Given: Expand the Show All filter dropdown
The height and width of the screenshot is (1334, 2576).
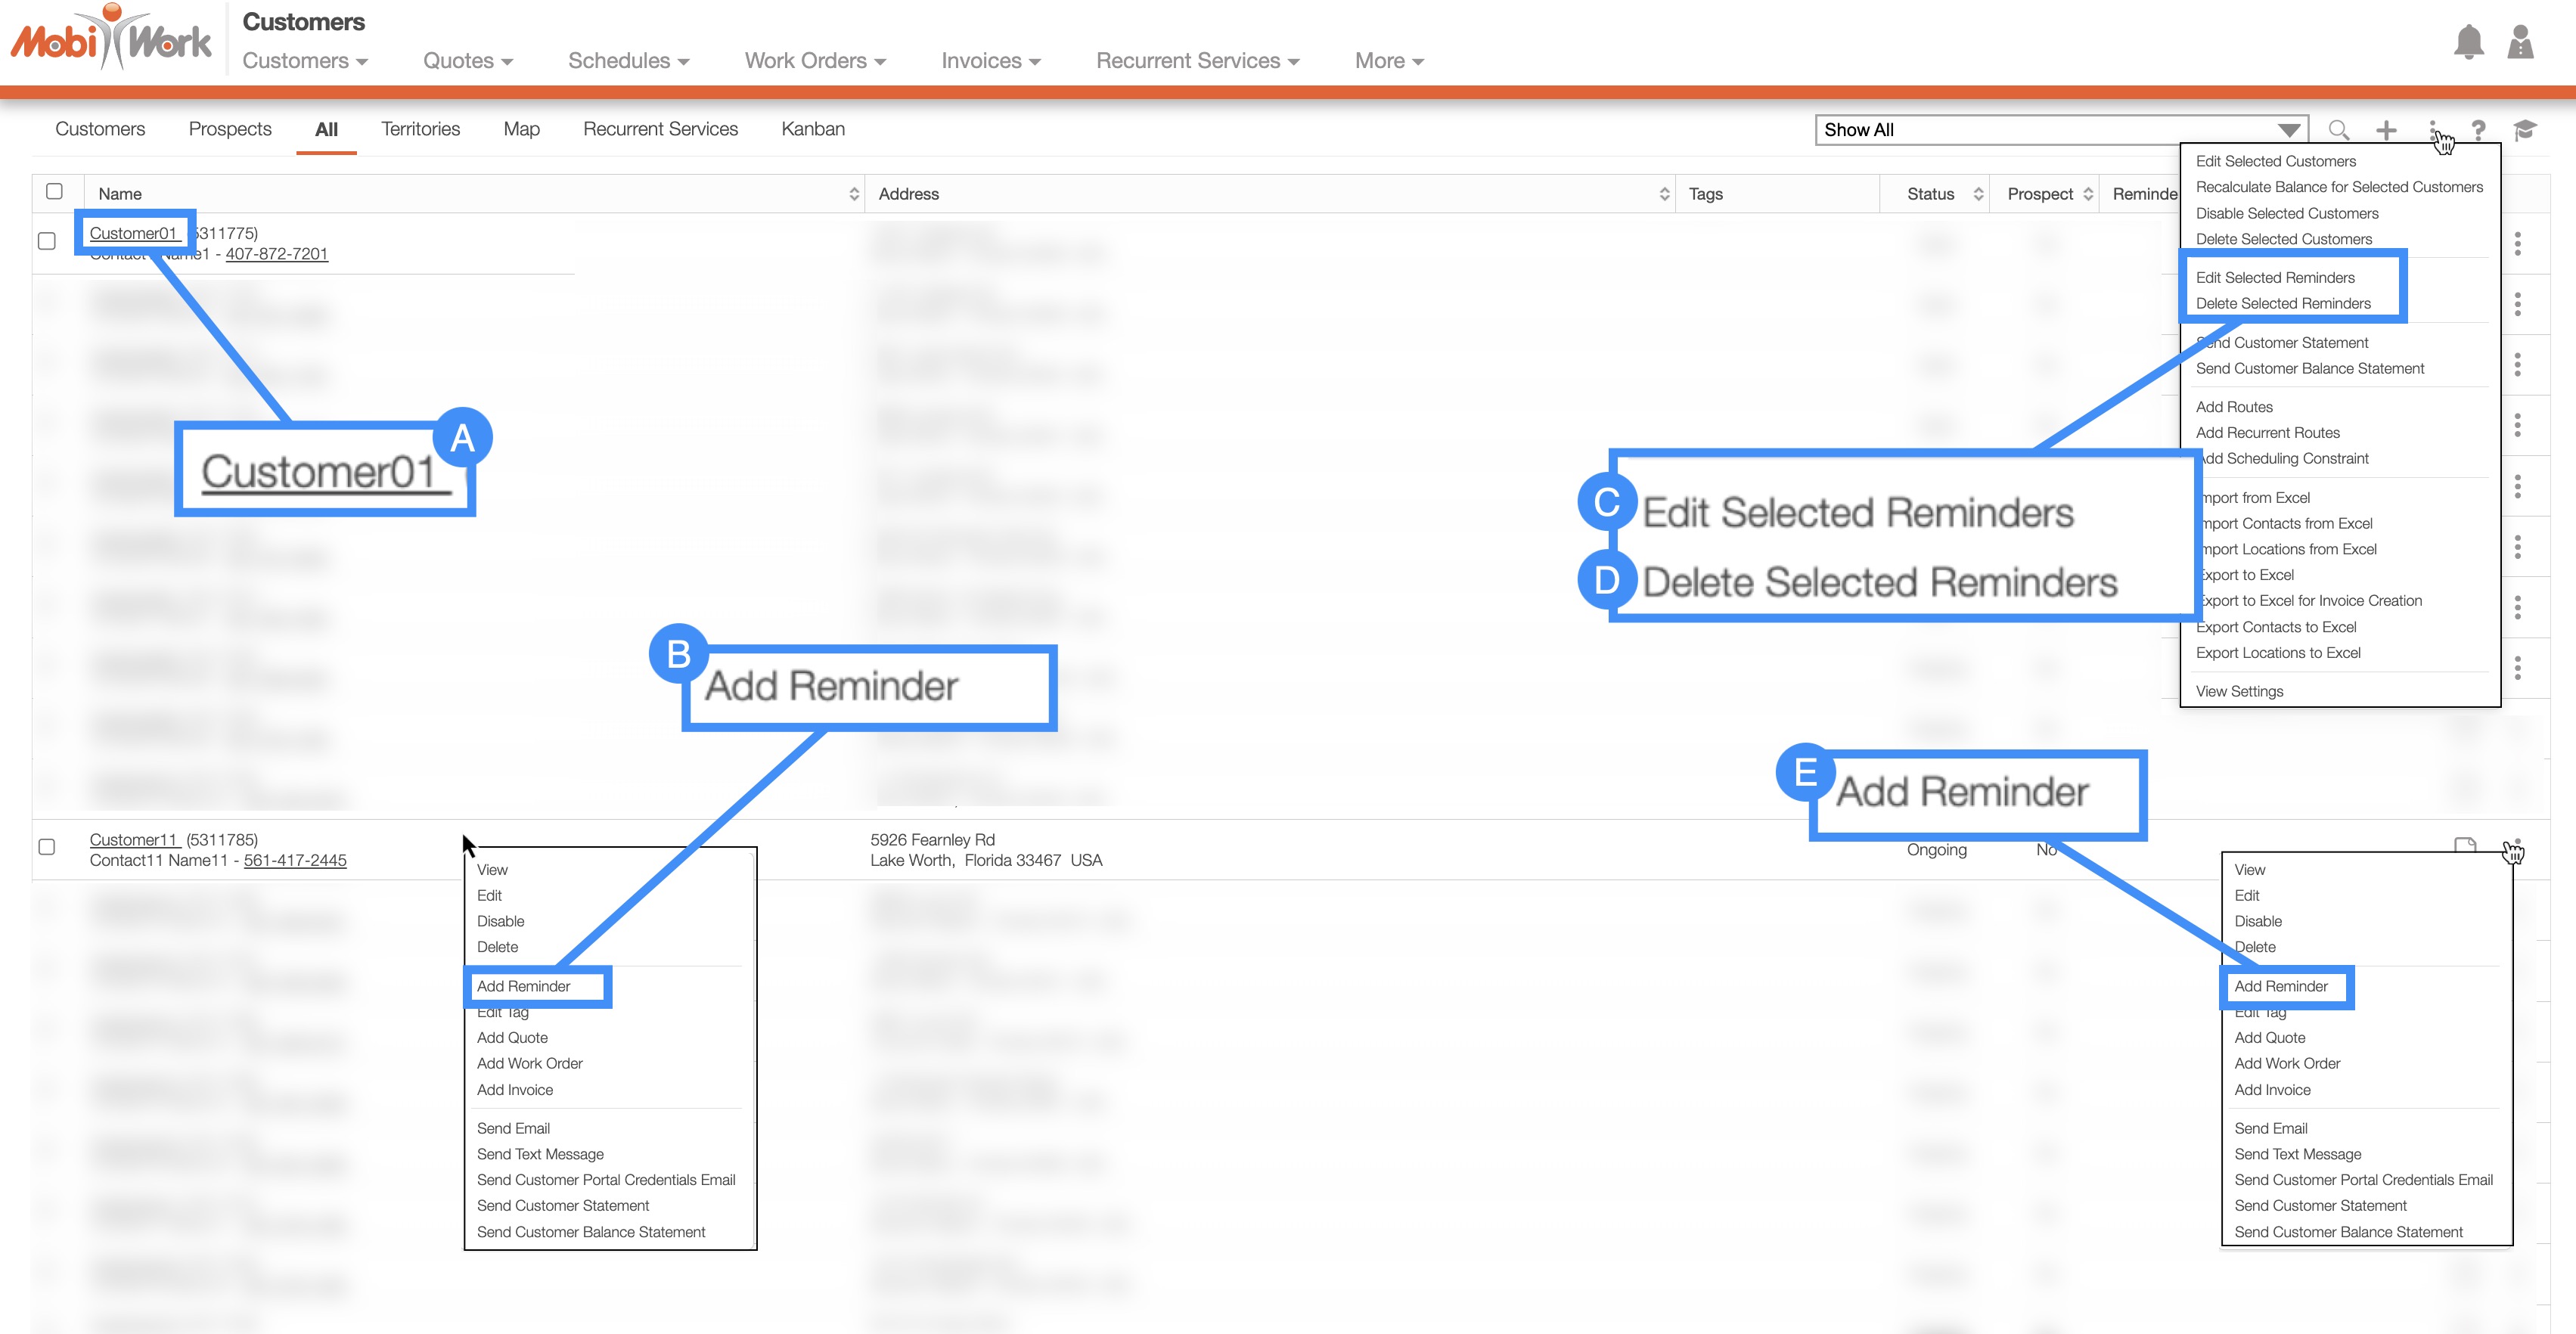Looking at the screenshot, I should (2061, 130).
